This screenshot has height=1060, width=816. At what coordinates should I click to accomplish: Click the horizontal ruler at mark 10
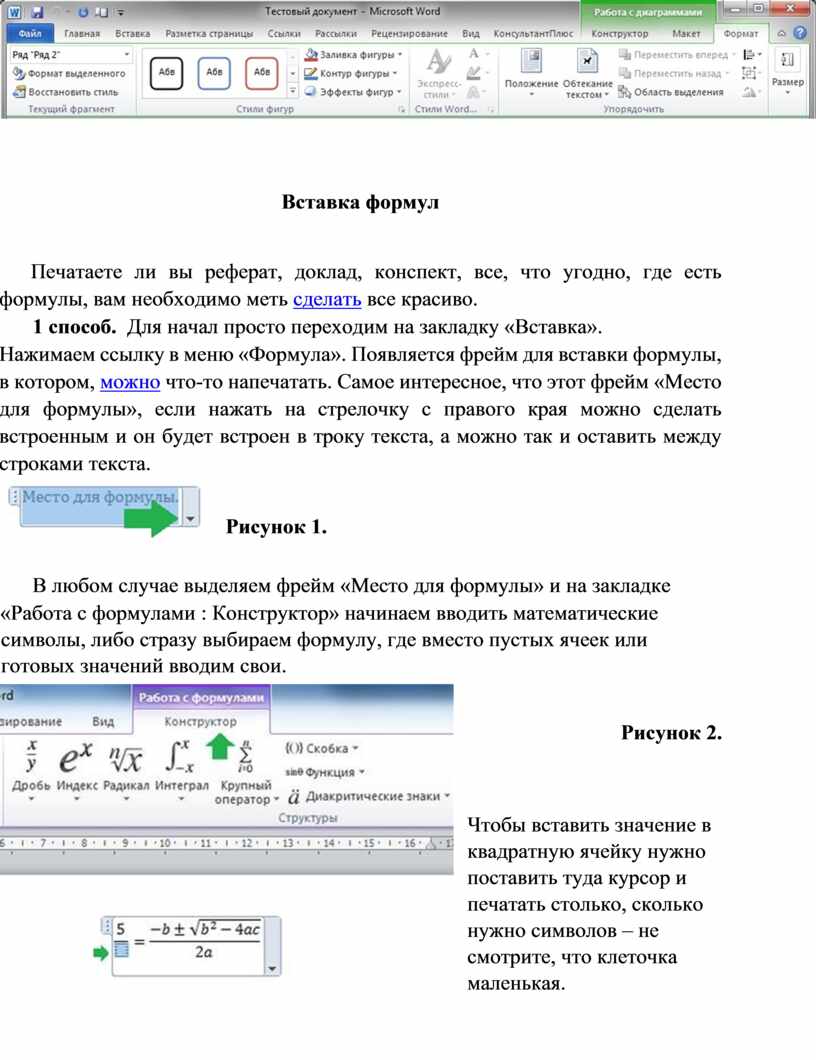click(165, 843)
